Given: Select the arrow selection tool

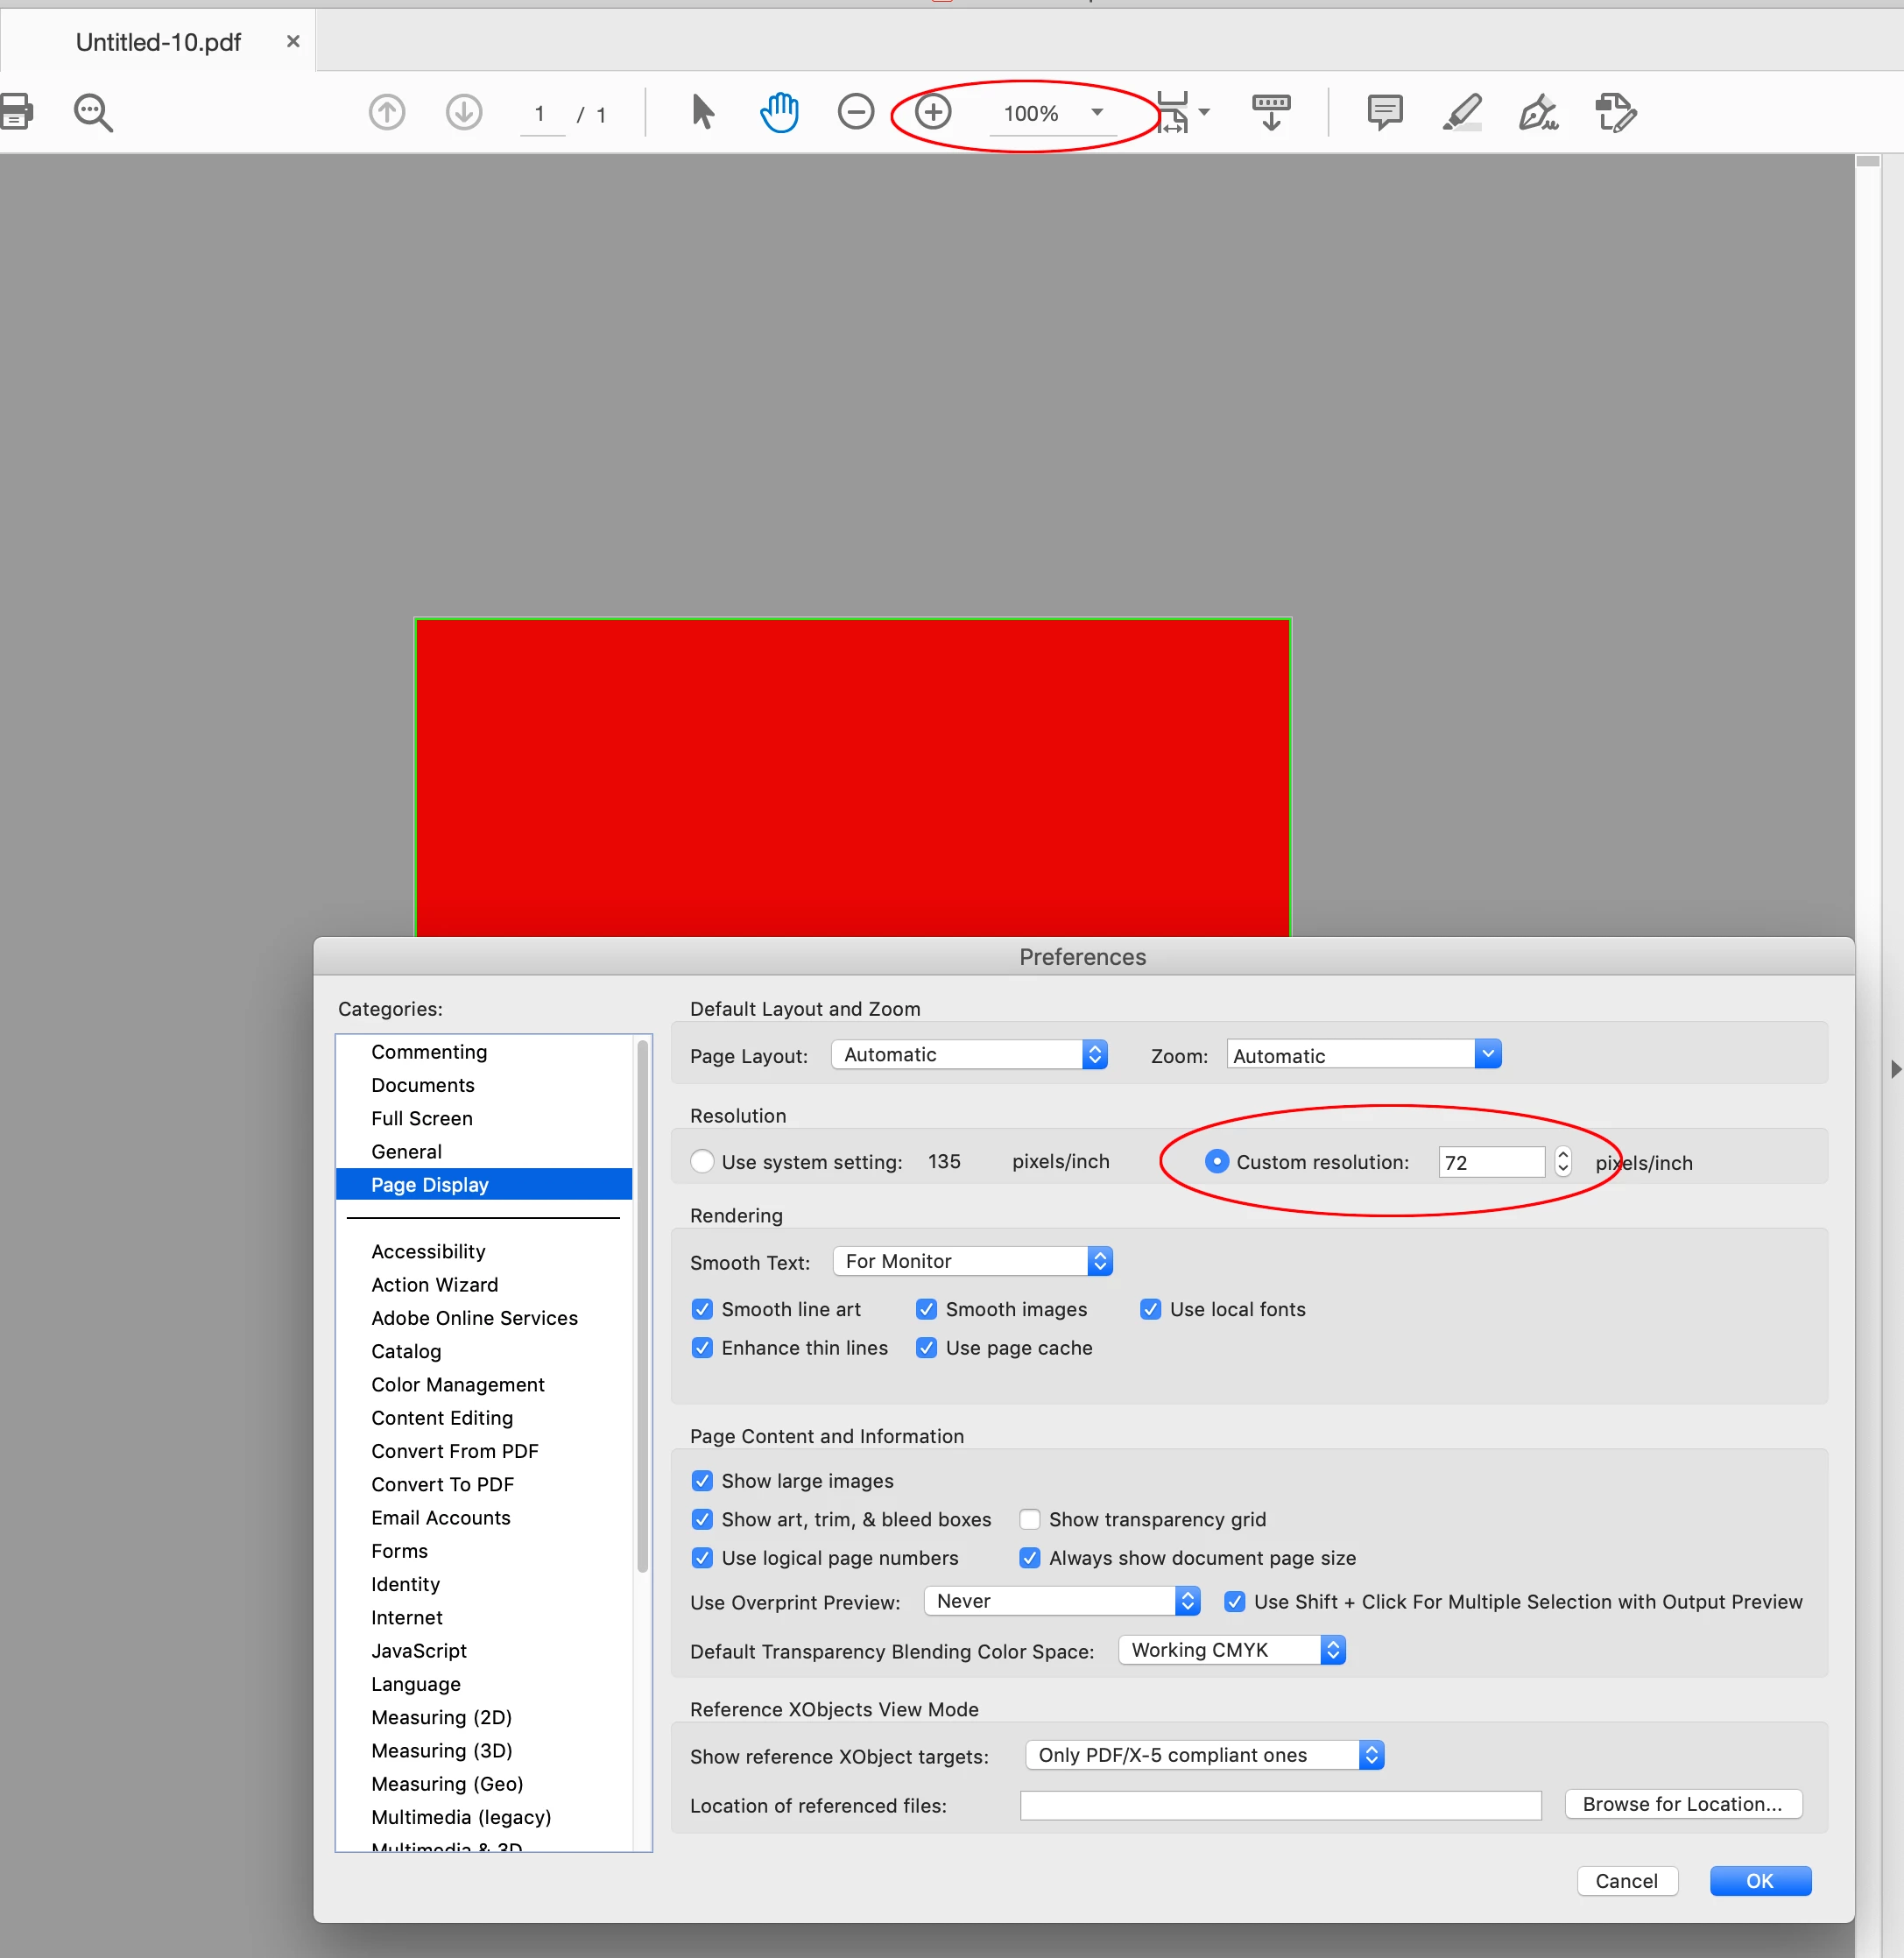Looking at the screenshot, I should [x=702, y=112].
